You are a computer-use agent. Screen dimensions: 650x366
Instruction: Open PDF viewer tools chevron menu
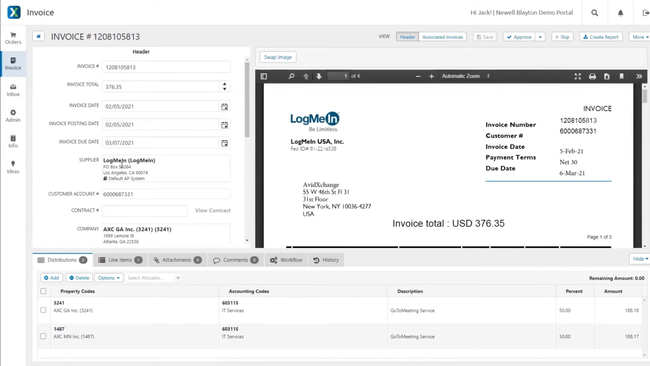[x=639, y=76]
